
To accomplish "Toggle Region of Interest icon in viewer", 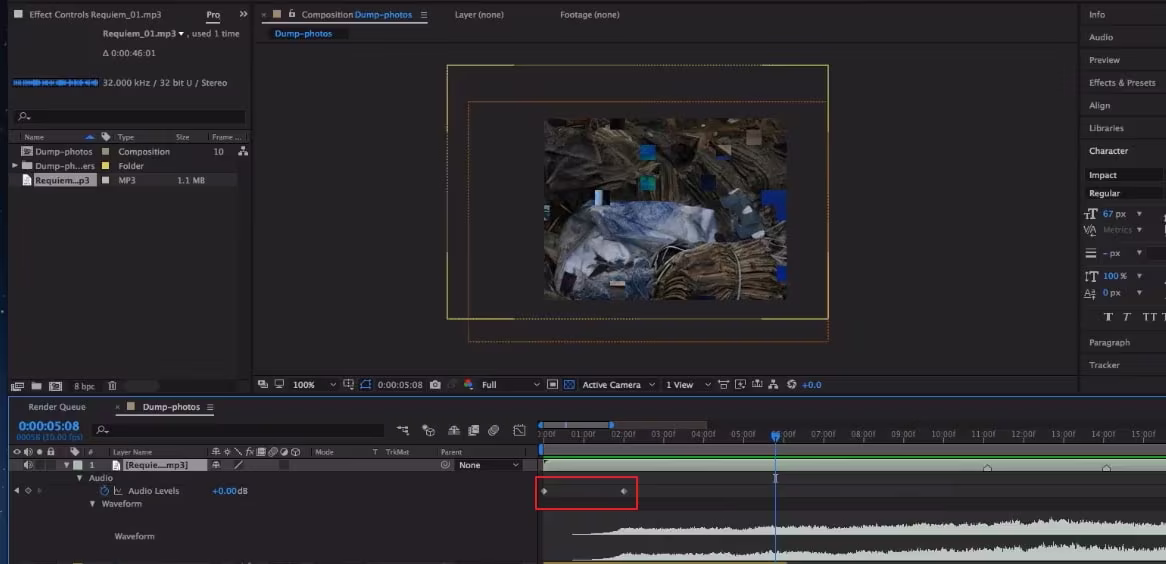I will 552,384.
